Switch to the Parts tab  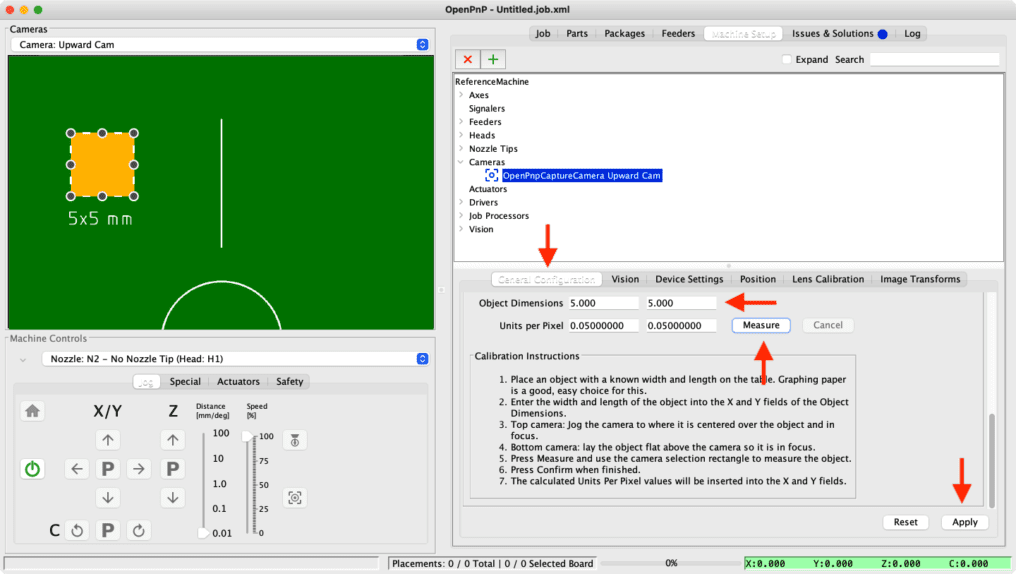[x=577, y=34]
